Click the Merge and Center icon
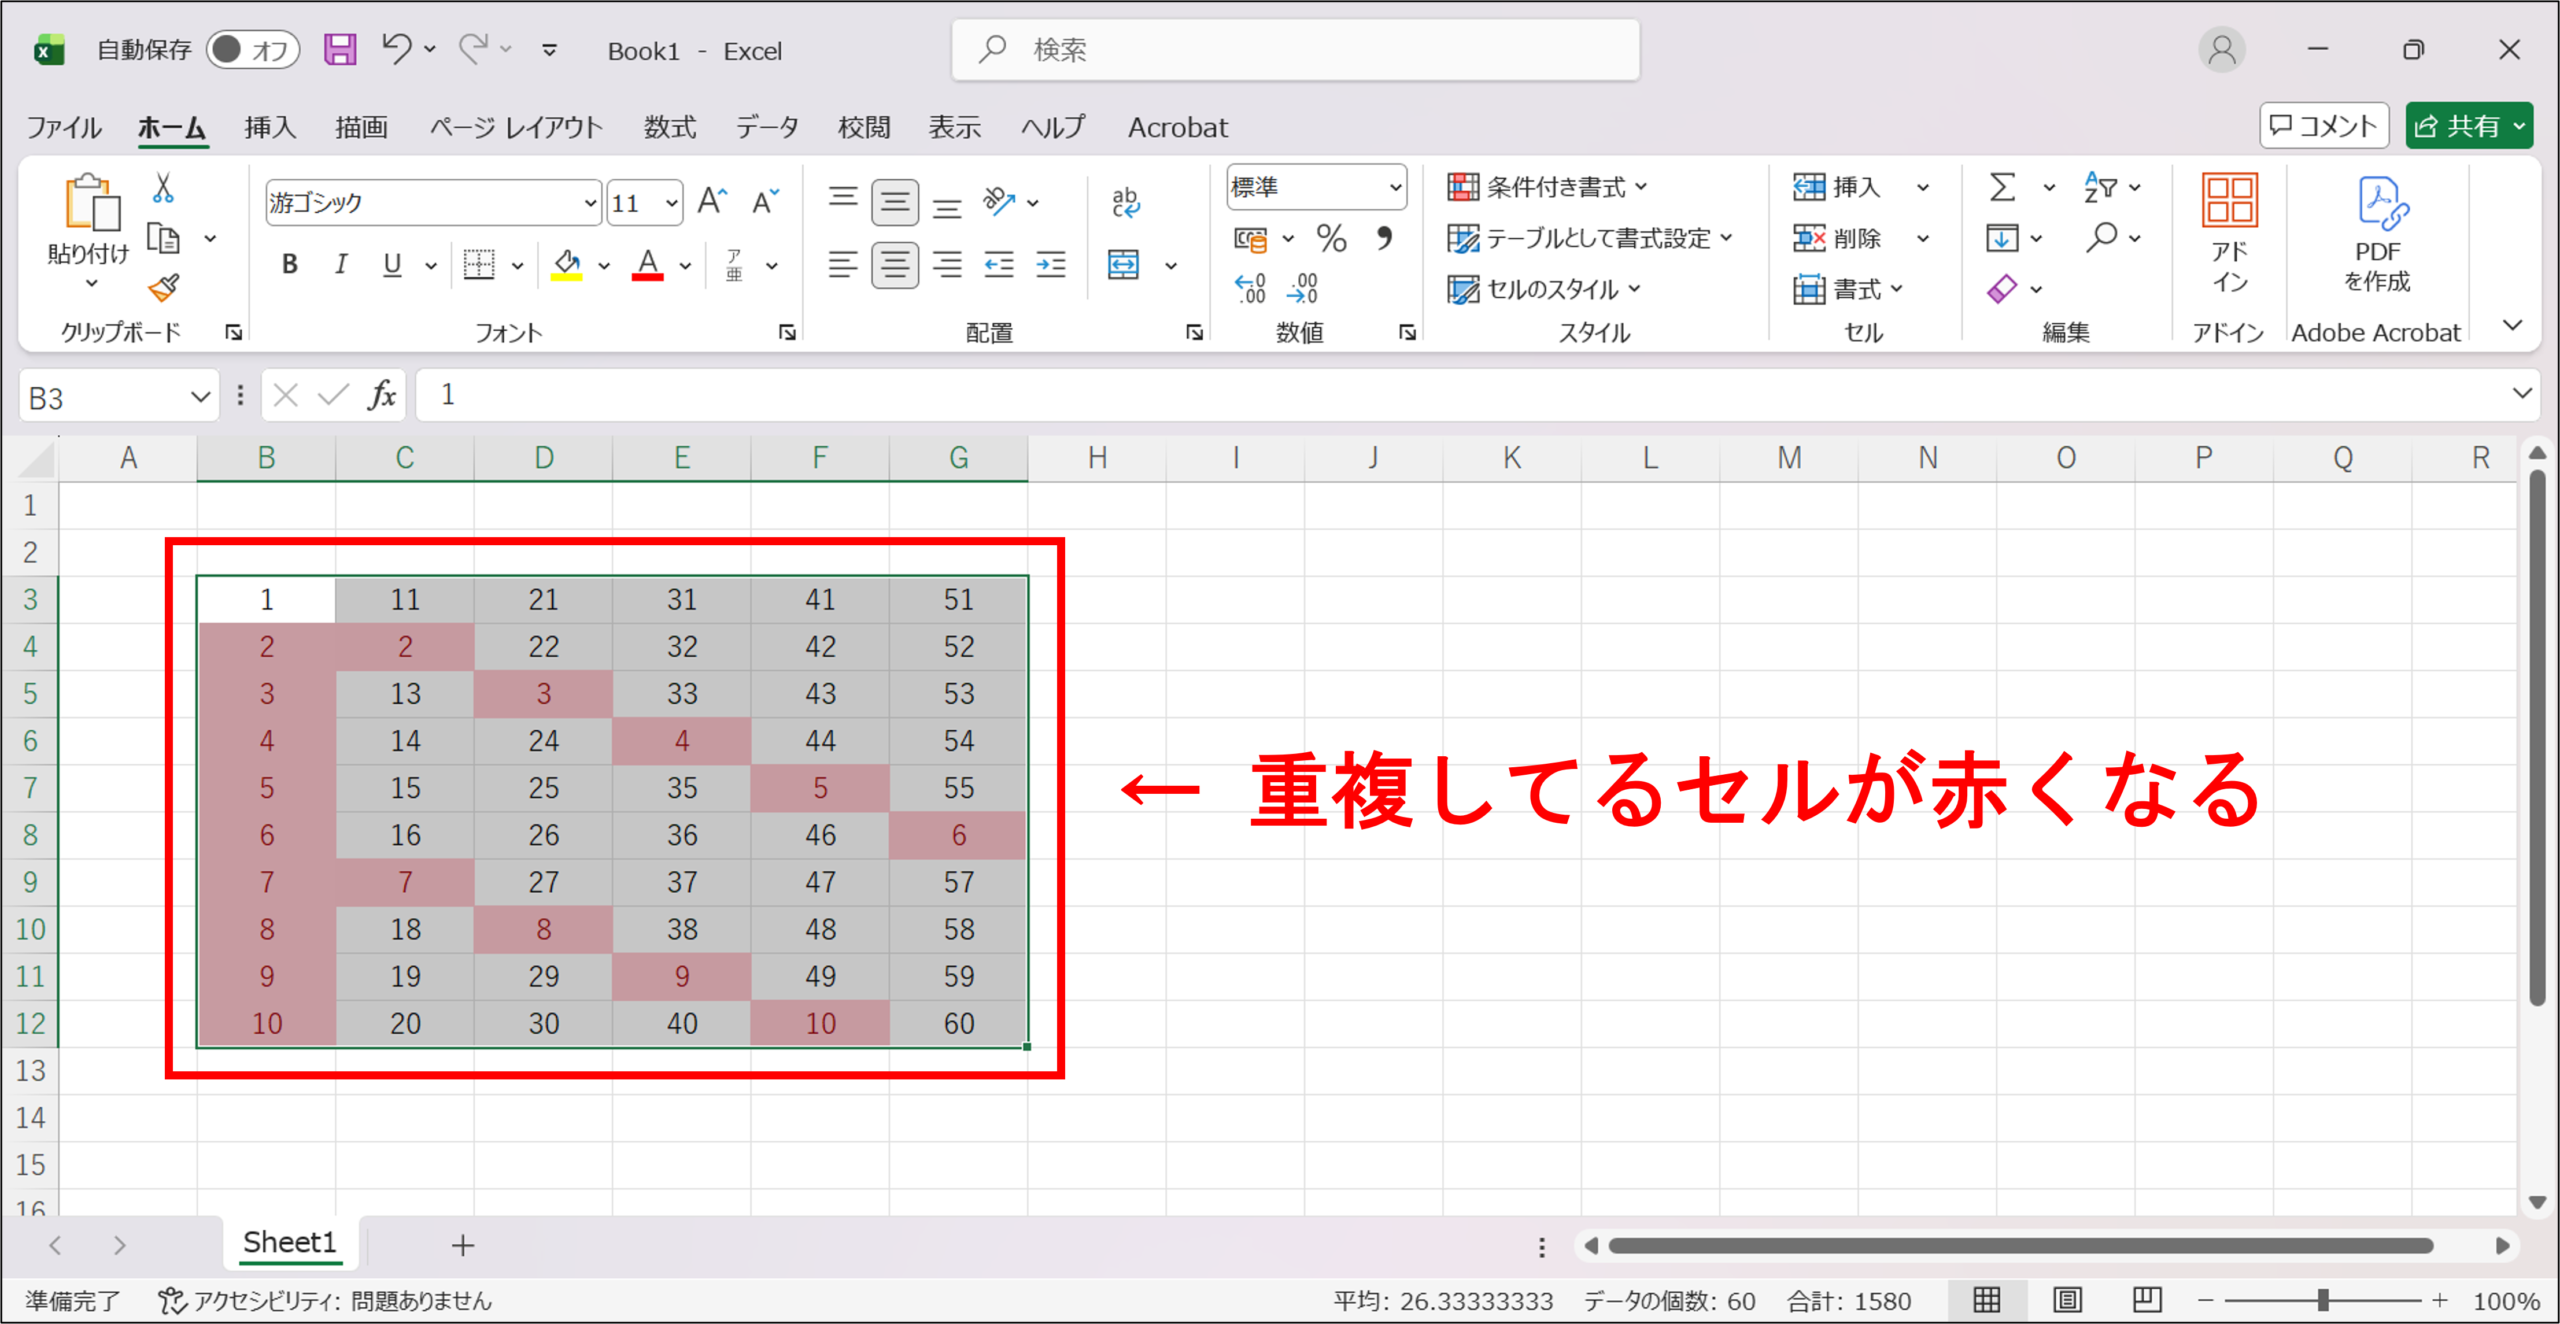Screen dimensions: 2560x1324 click(x=1124, y=265)
